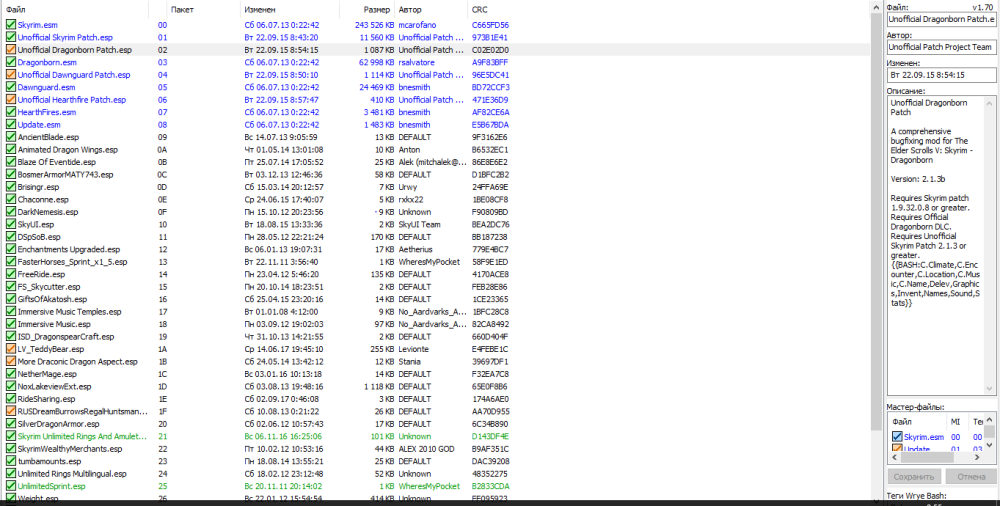
Task: Edit the Автор input field
Action: coord(941,47)
